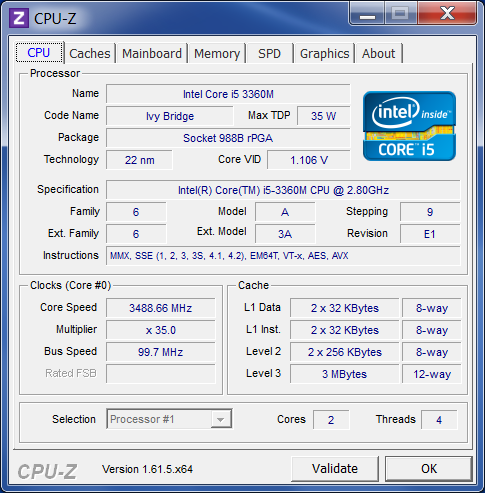Click the disabled maximize button
485x493 pixels.
click(x=401, y=14)
